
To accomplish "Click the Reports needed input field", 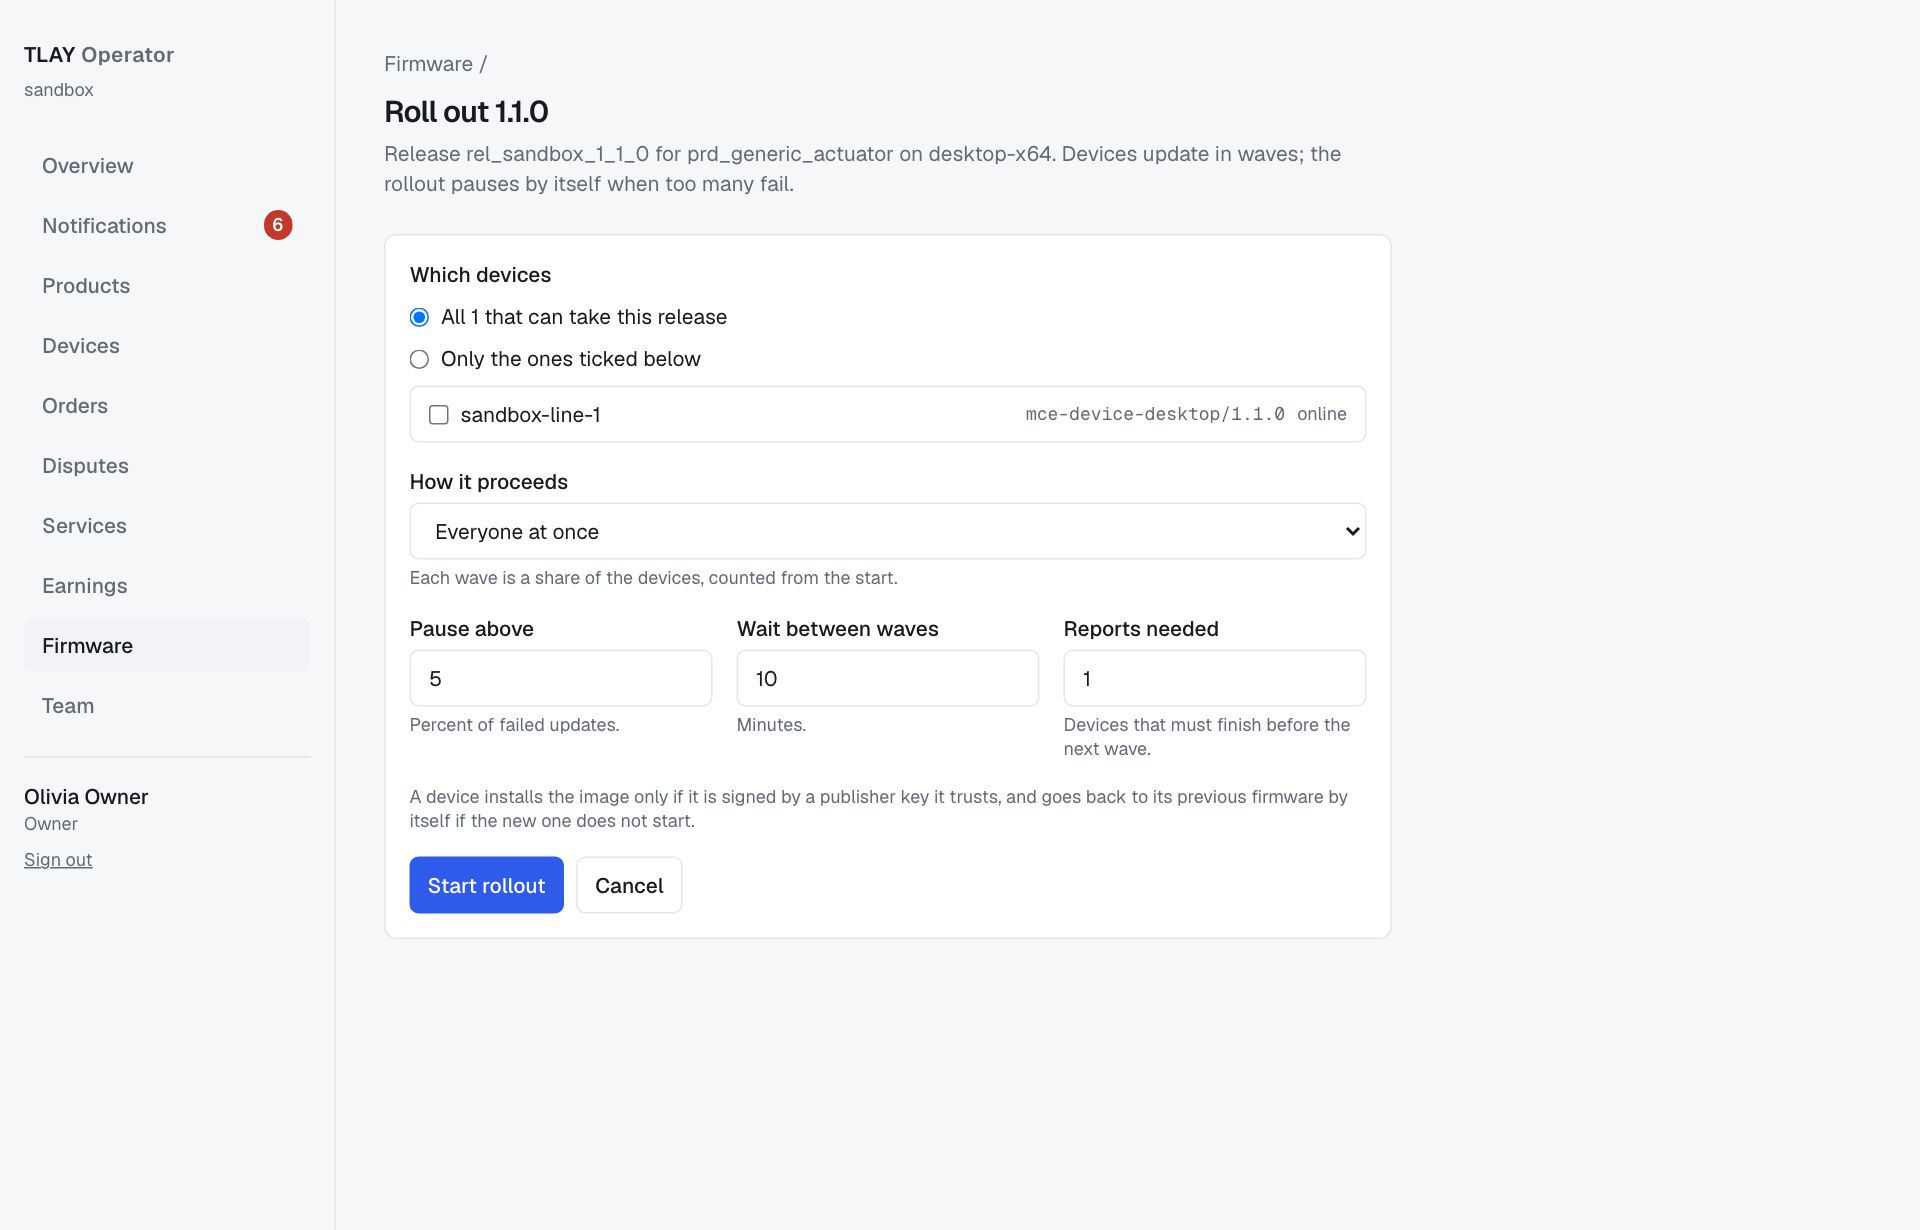I will tap(1215, 678).
